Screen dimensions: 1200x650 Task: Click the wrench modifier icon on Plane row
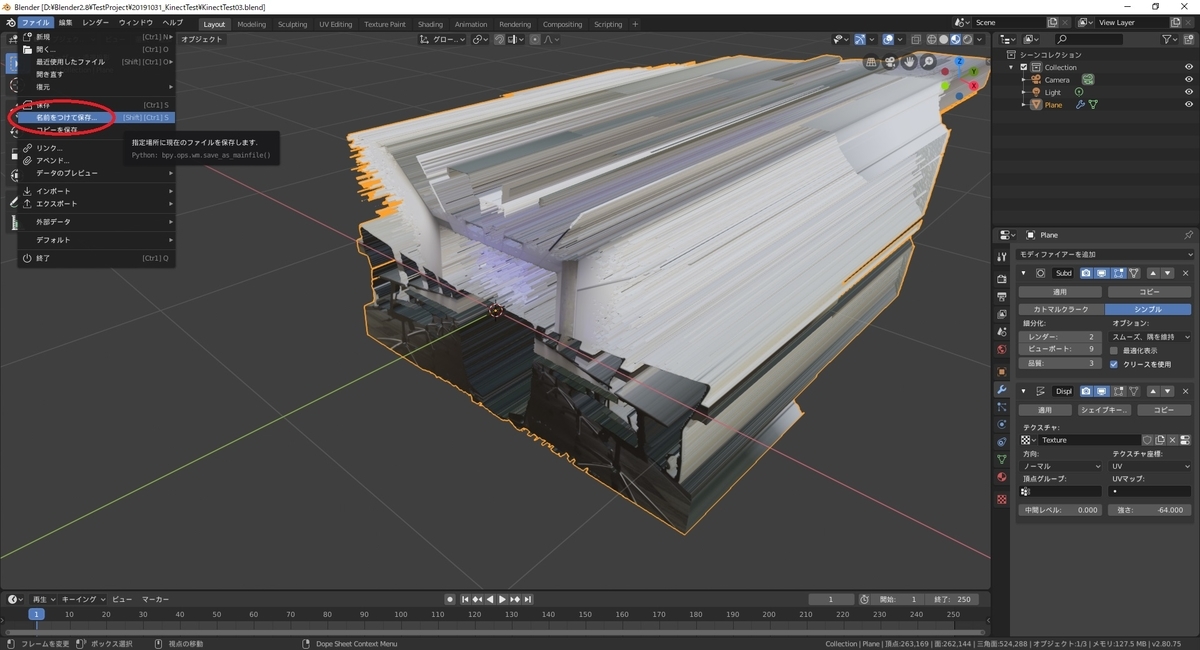click(1080, 104)
